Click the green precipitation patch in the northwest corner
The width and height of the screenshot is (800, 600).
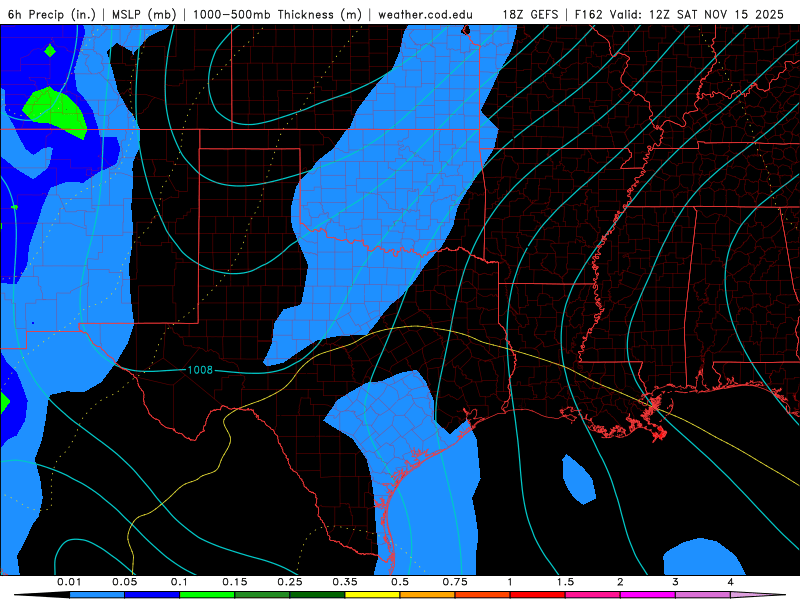[x=56, y=112]
